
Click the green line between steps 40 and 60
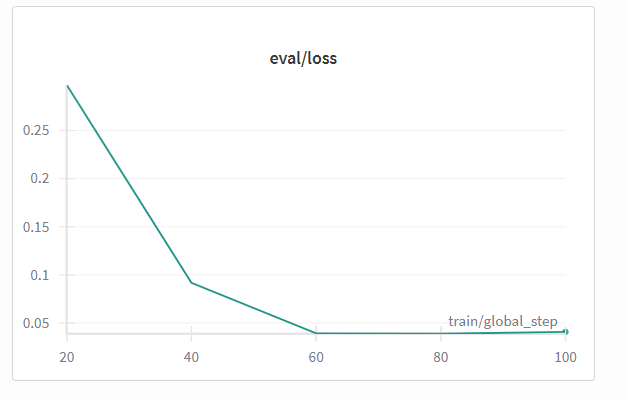(x=254, y=308)
